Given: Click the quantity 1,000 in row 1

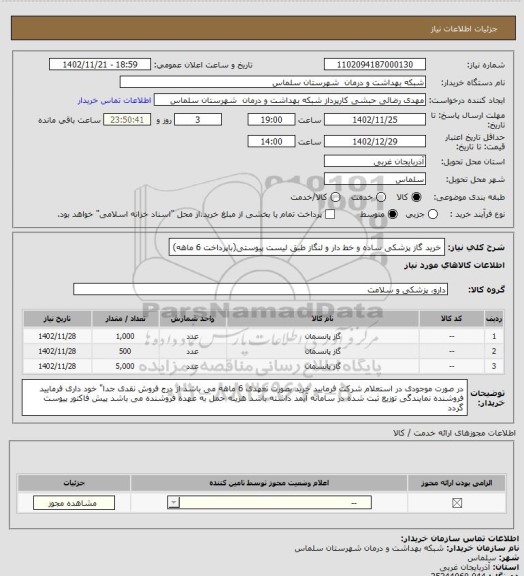Looking at the screenshot, I should pos(125,336).
